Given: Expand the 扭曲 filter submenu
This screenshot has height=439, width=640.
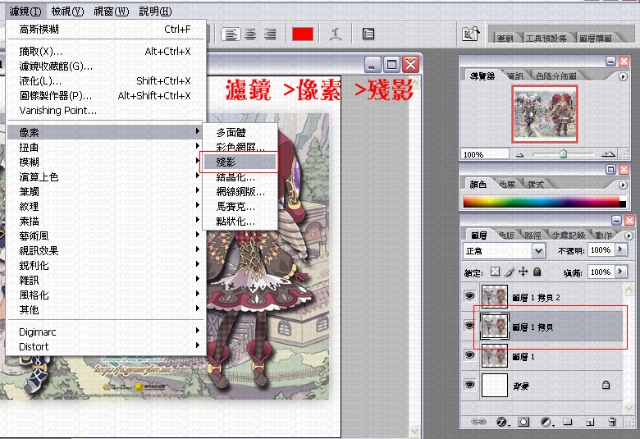Looking at the screenshot, I should (x=106, y=147).
